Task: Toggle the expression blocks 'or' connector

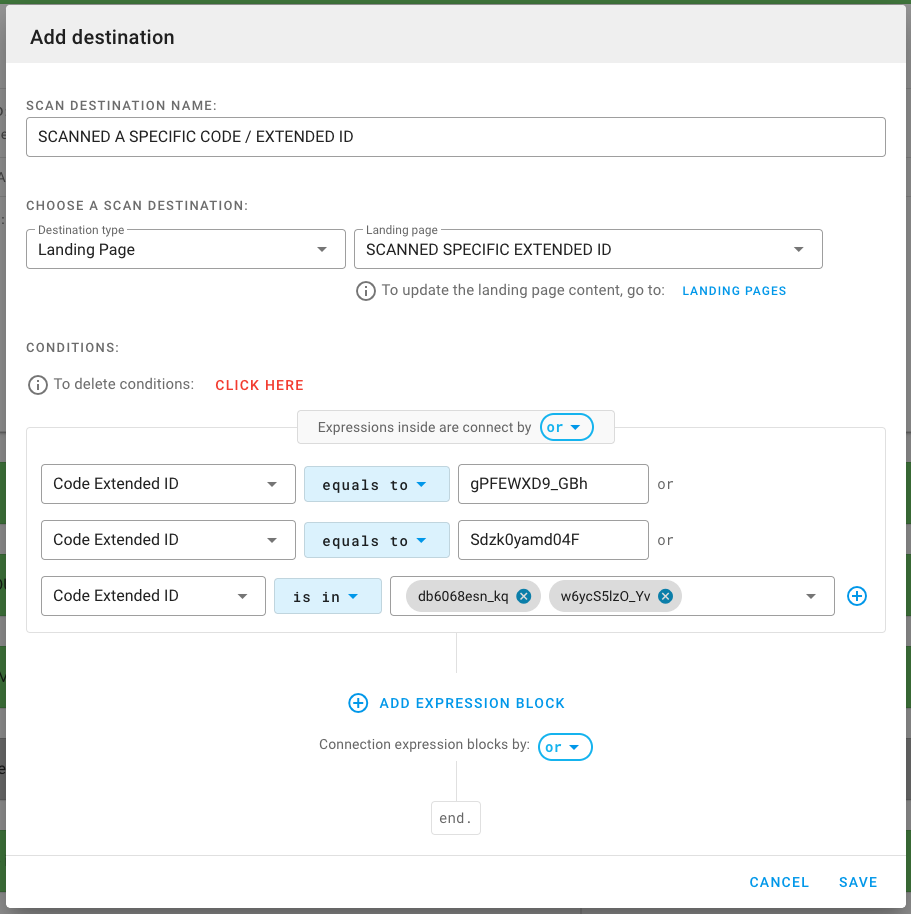Action: [565, 747]
